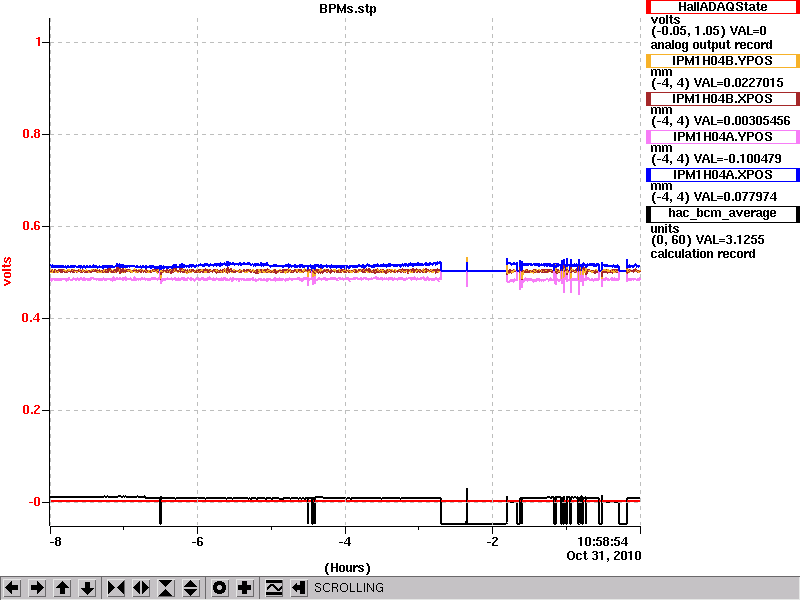Click the y-axis tick label -0
Screen dimensions: 800x600
[x=35, y=502]
